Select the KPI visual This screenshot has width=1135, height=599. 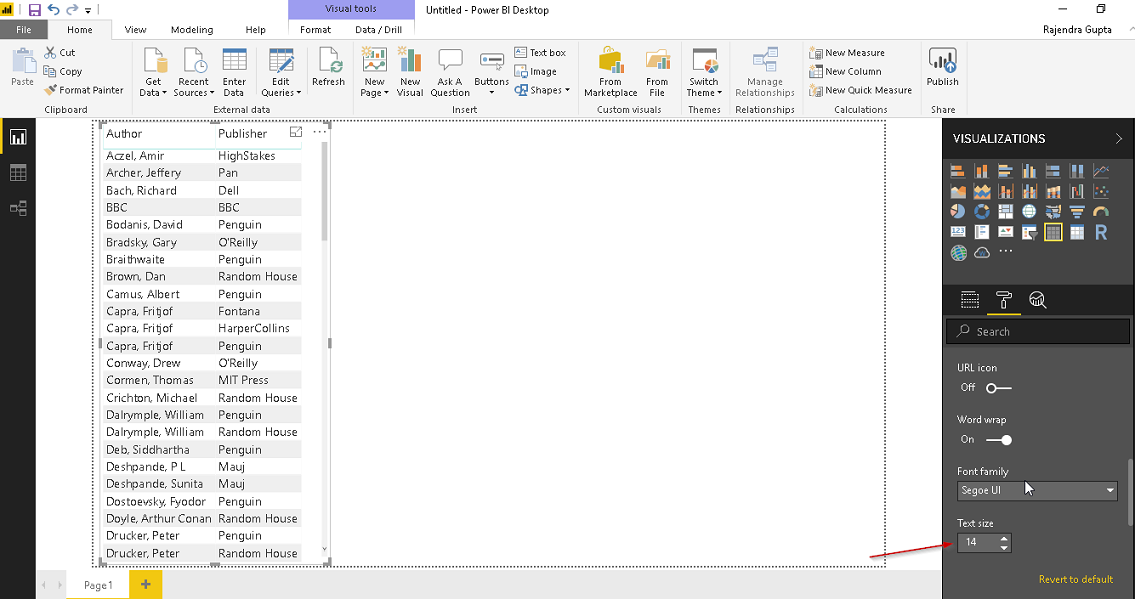coord(1005,232)
